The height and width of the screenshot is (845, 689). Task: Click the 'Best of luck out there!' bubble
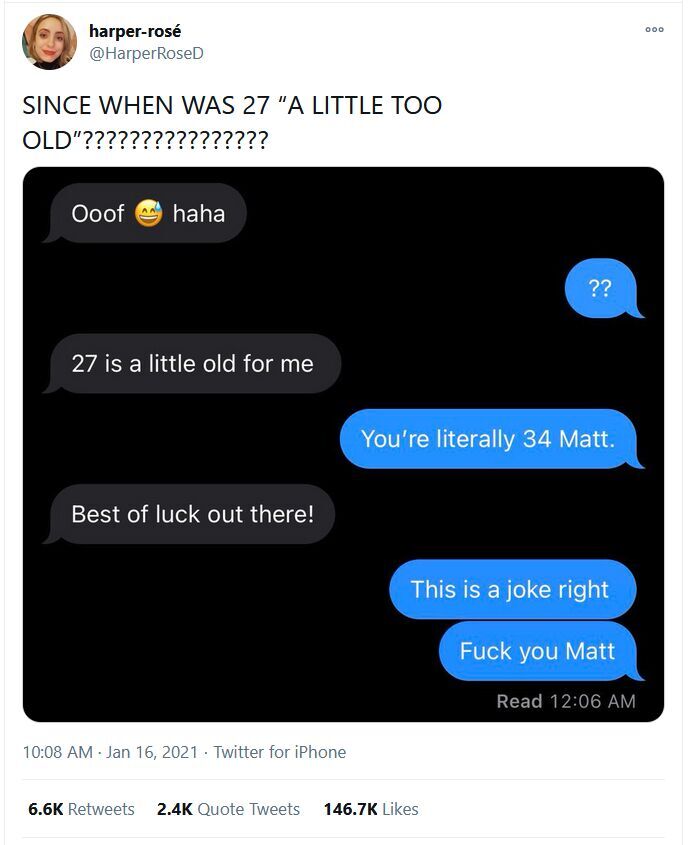tap(189, 514)
